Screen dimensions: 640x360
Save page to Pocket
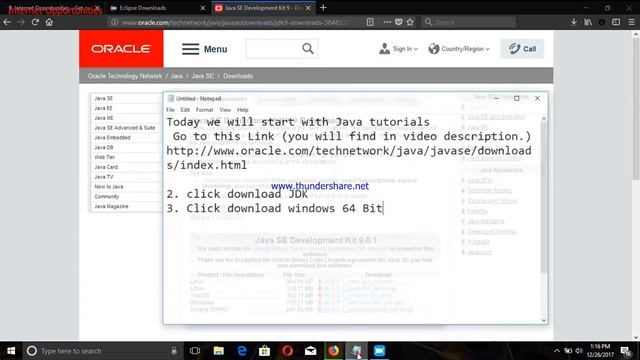398,22
